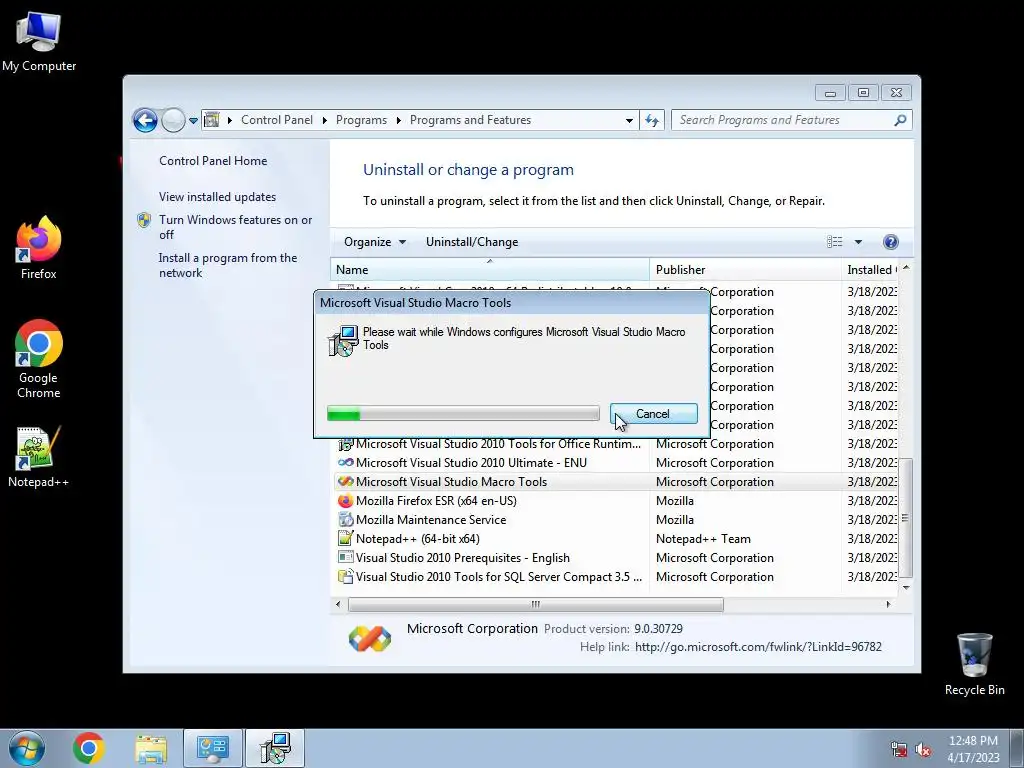
Task: Open View installed updates link
Action: click(217, 197)
